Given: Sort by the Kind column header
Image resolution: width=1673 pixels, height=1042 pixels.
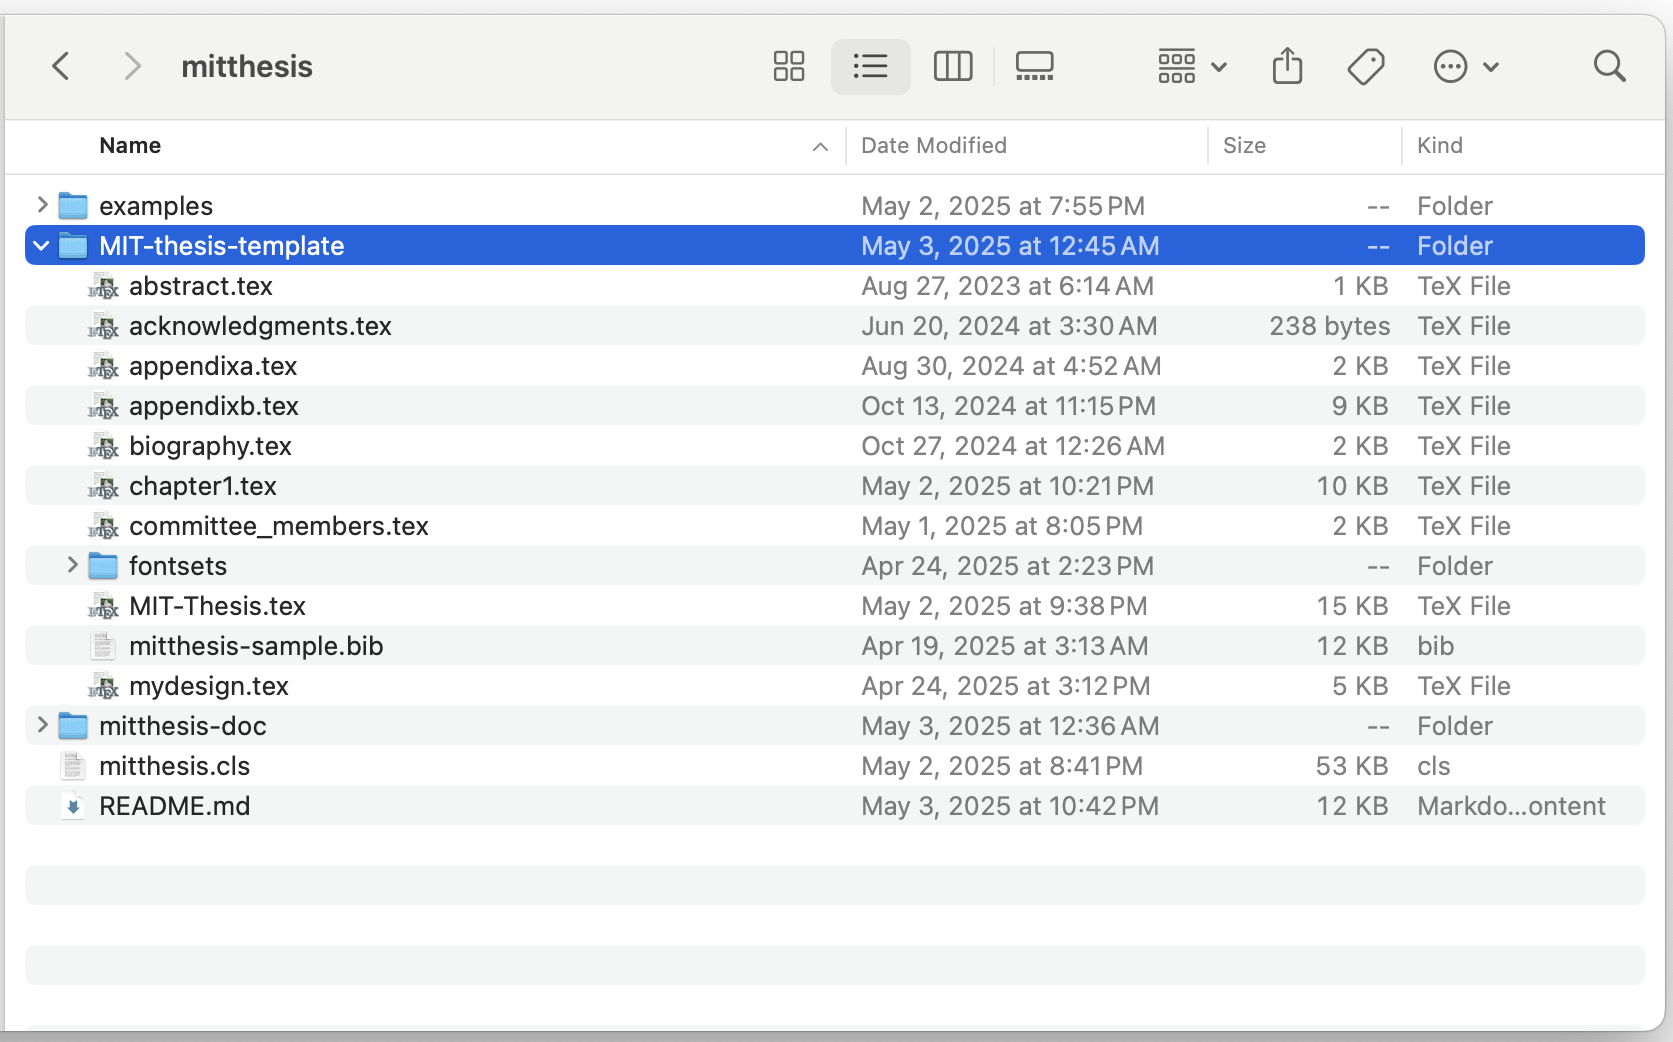Looking at the screenshot, I should pos(1439,146).
